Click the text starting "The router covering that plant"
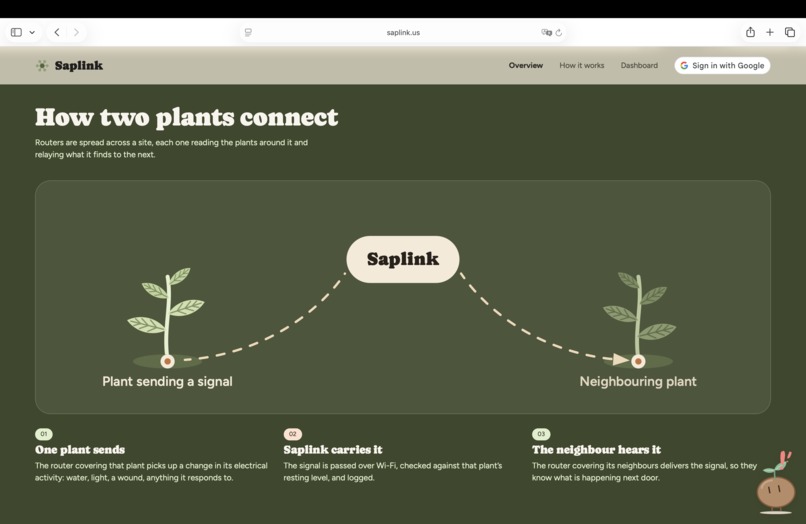The image size is (806, 524). (x=151, y=472)
